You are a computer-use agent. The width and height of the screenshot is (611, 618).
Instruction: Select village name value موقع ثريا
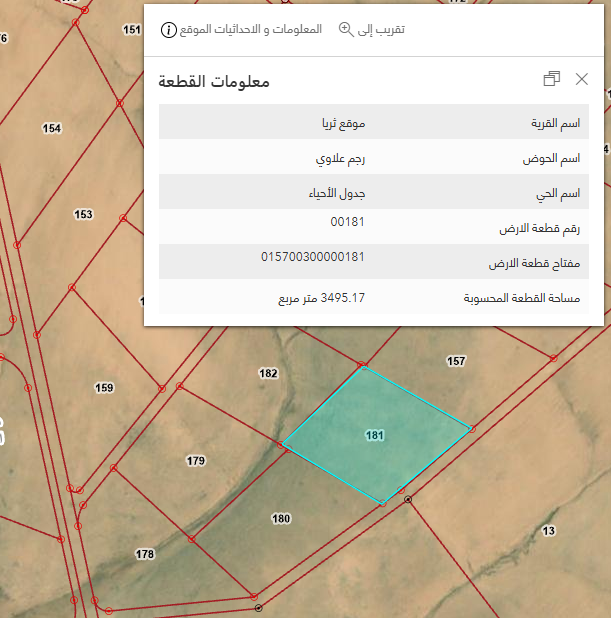tap(343, 124)
